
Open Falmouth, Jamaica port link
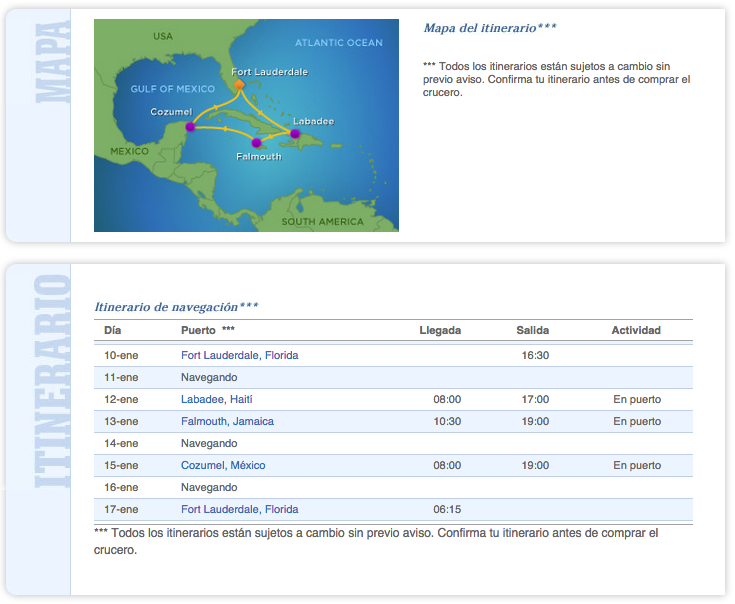click(227, 421)
